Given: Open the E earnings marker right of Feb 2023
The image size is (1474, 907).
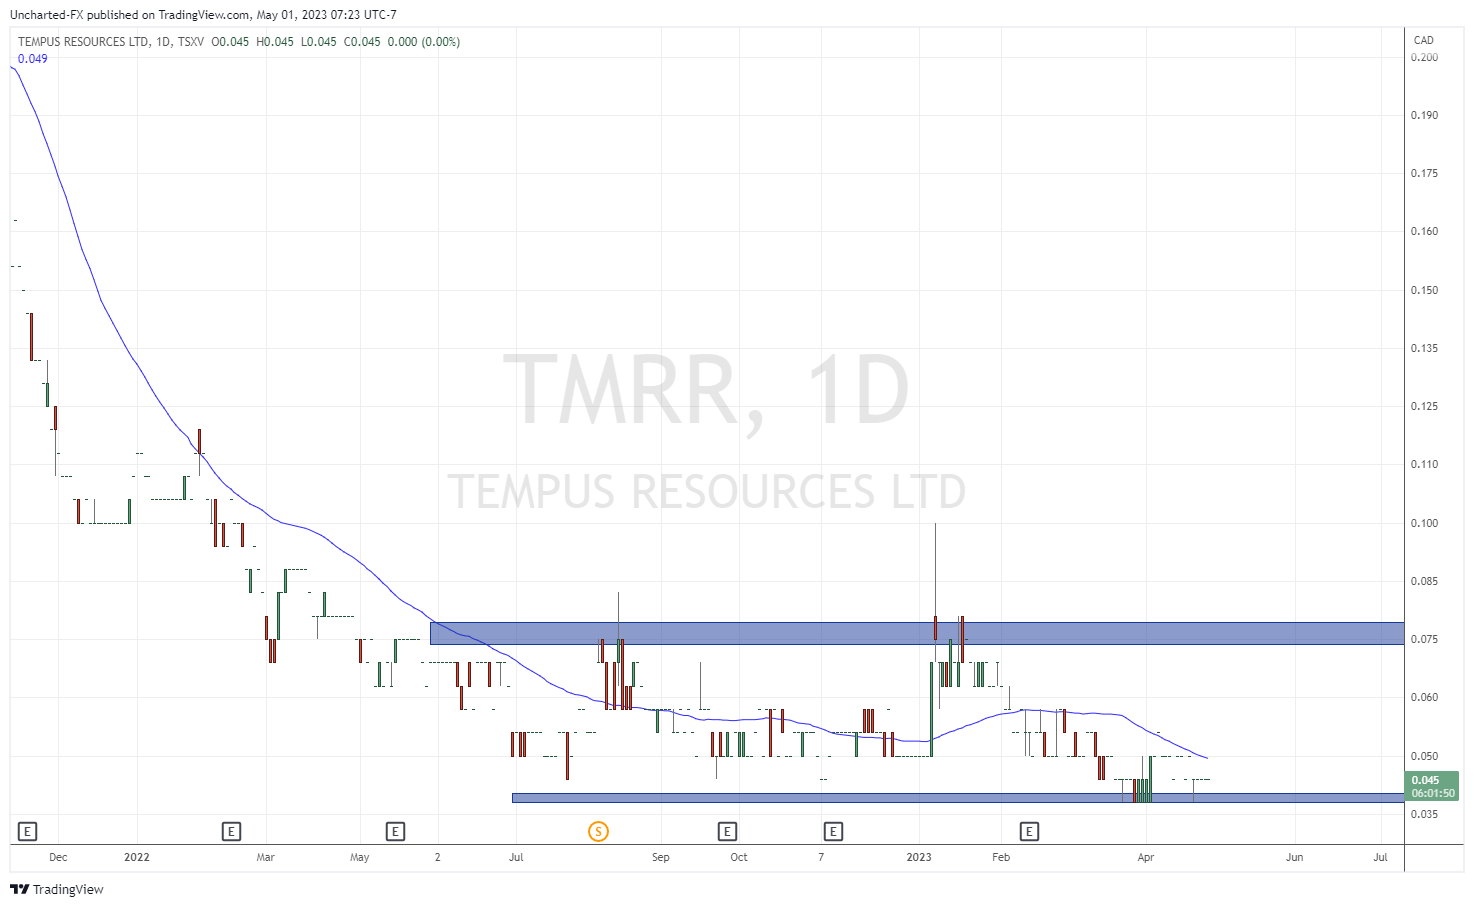Looking at the screenshot, I should (1029, 831).
